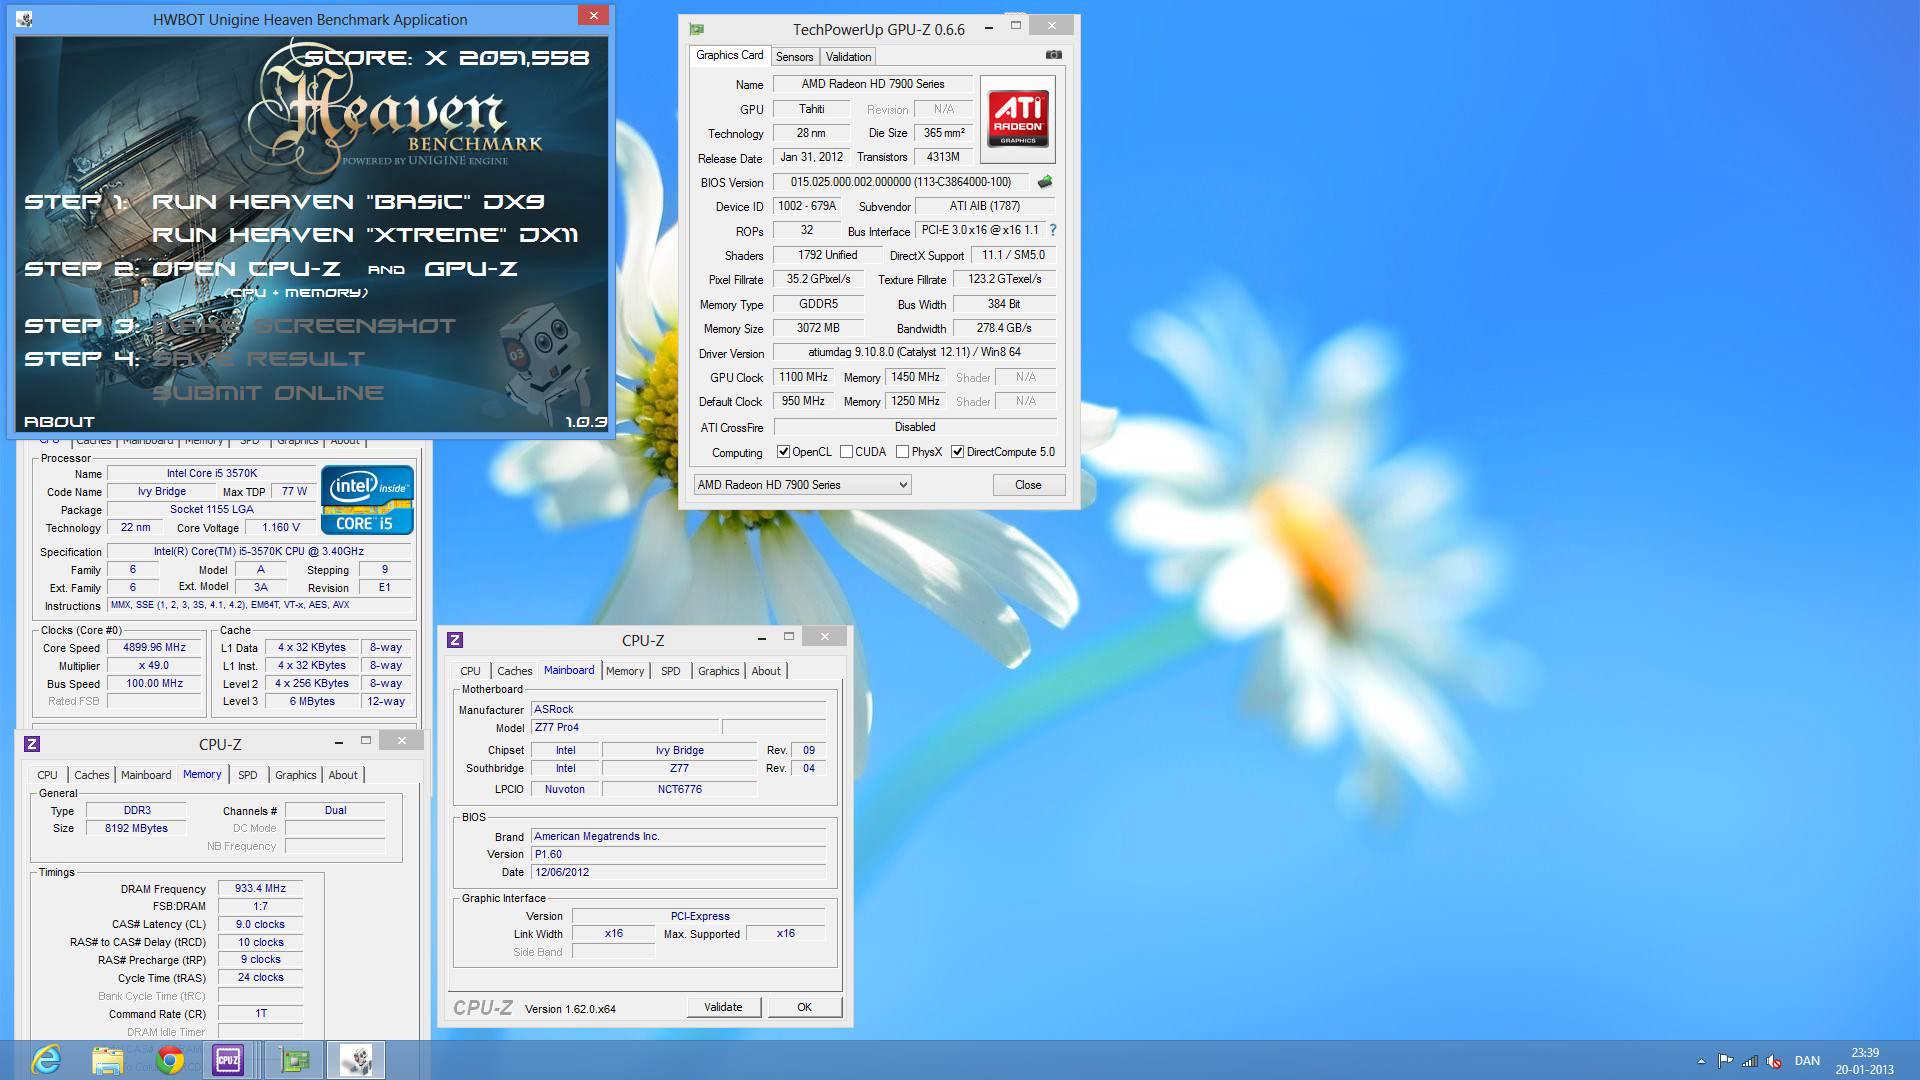Switch to the Sensors tab in GPU-Z
The image size is (1920, 1080).
pos(794,57)
